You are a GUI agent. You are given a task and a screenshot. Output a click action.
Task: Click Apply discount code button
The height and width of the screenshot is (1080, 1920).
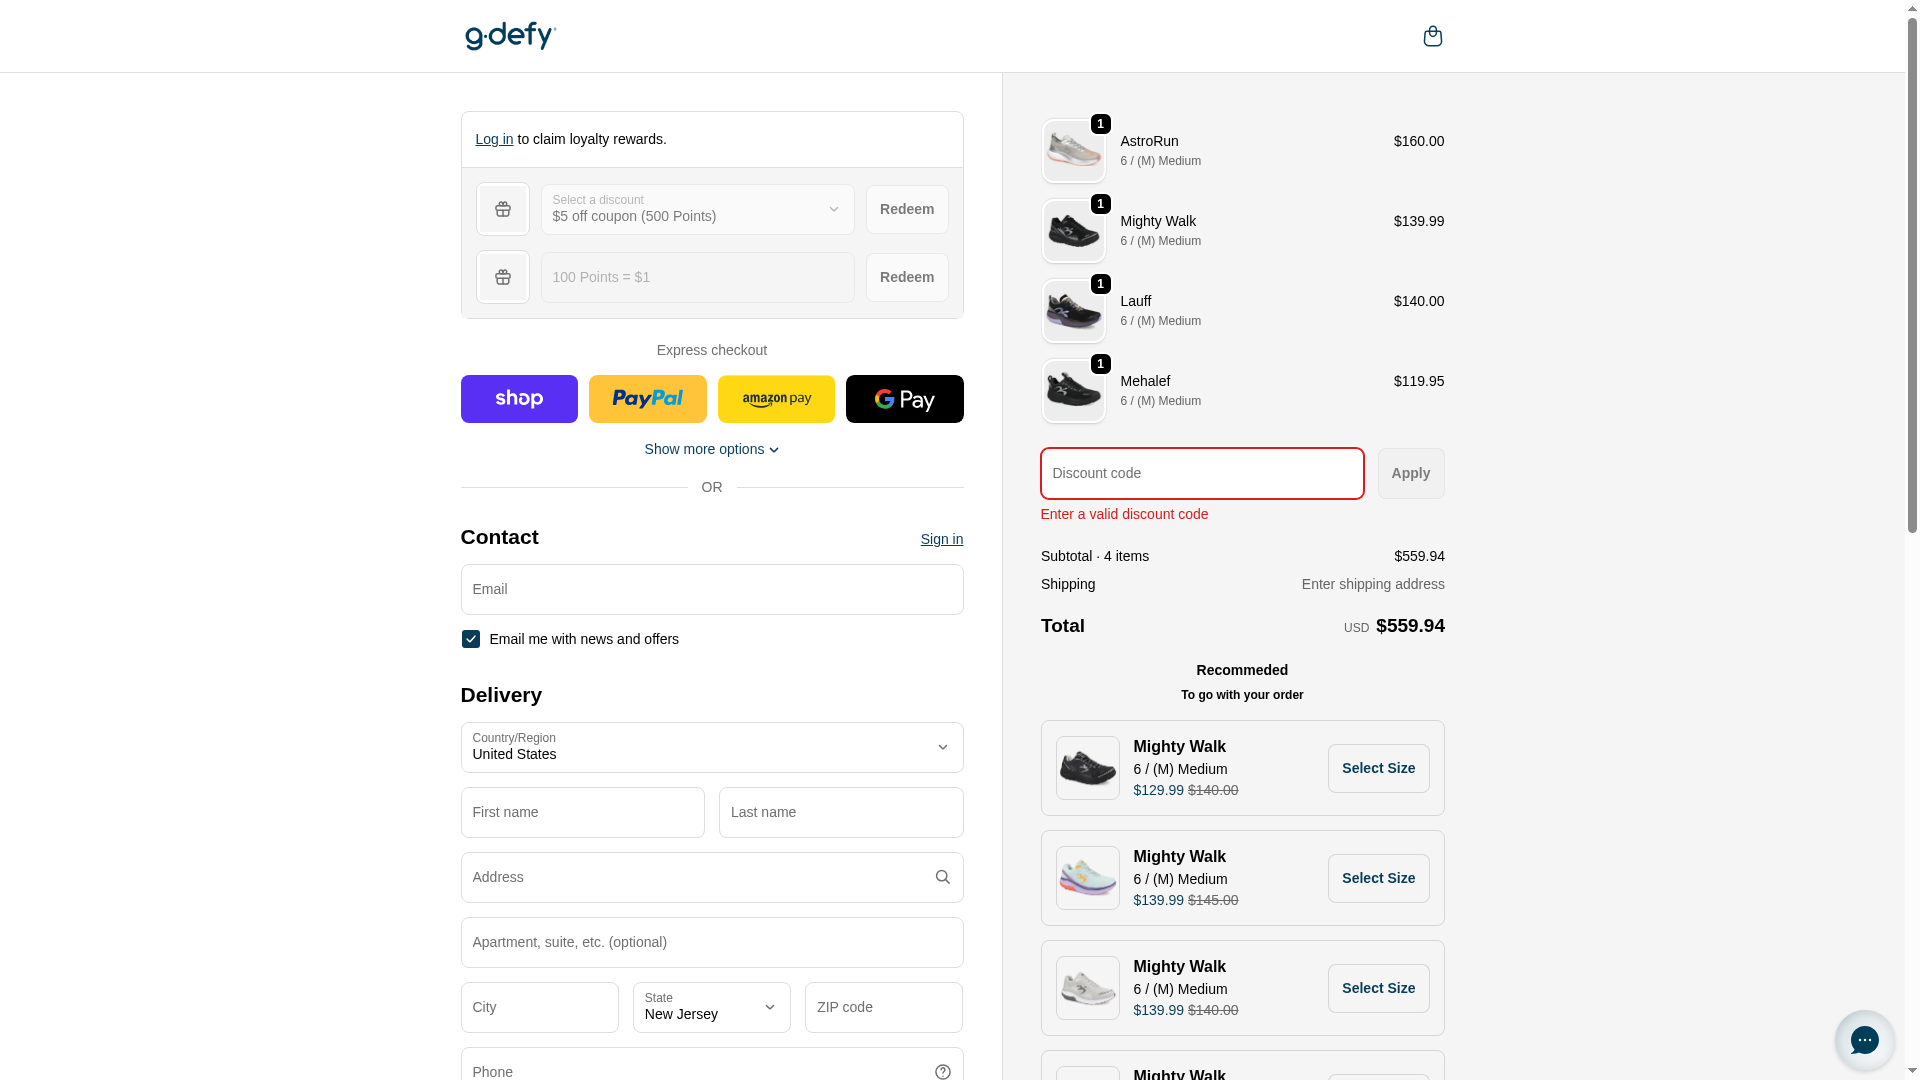[x=1410, y=473]
